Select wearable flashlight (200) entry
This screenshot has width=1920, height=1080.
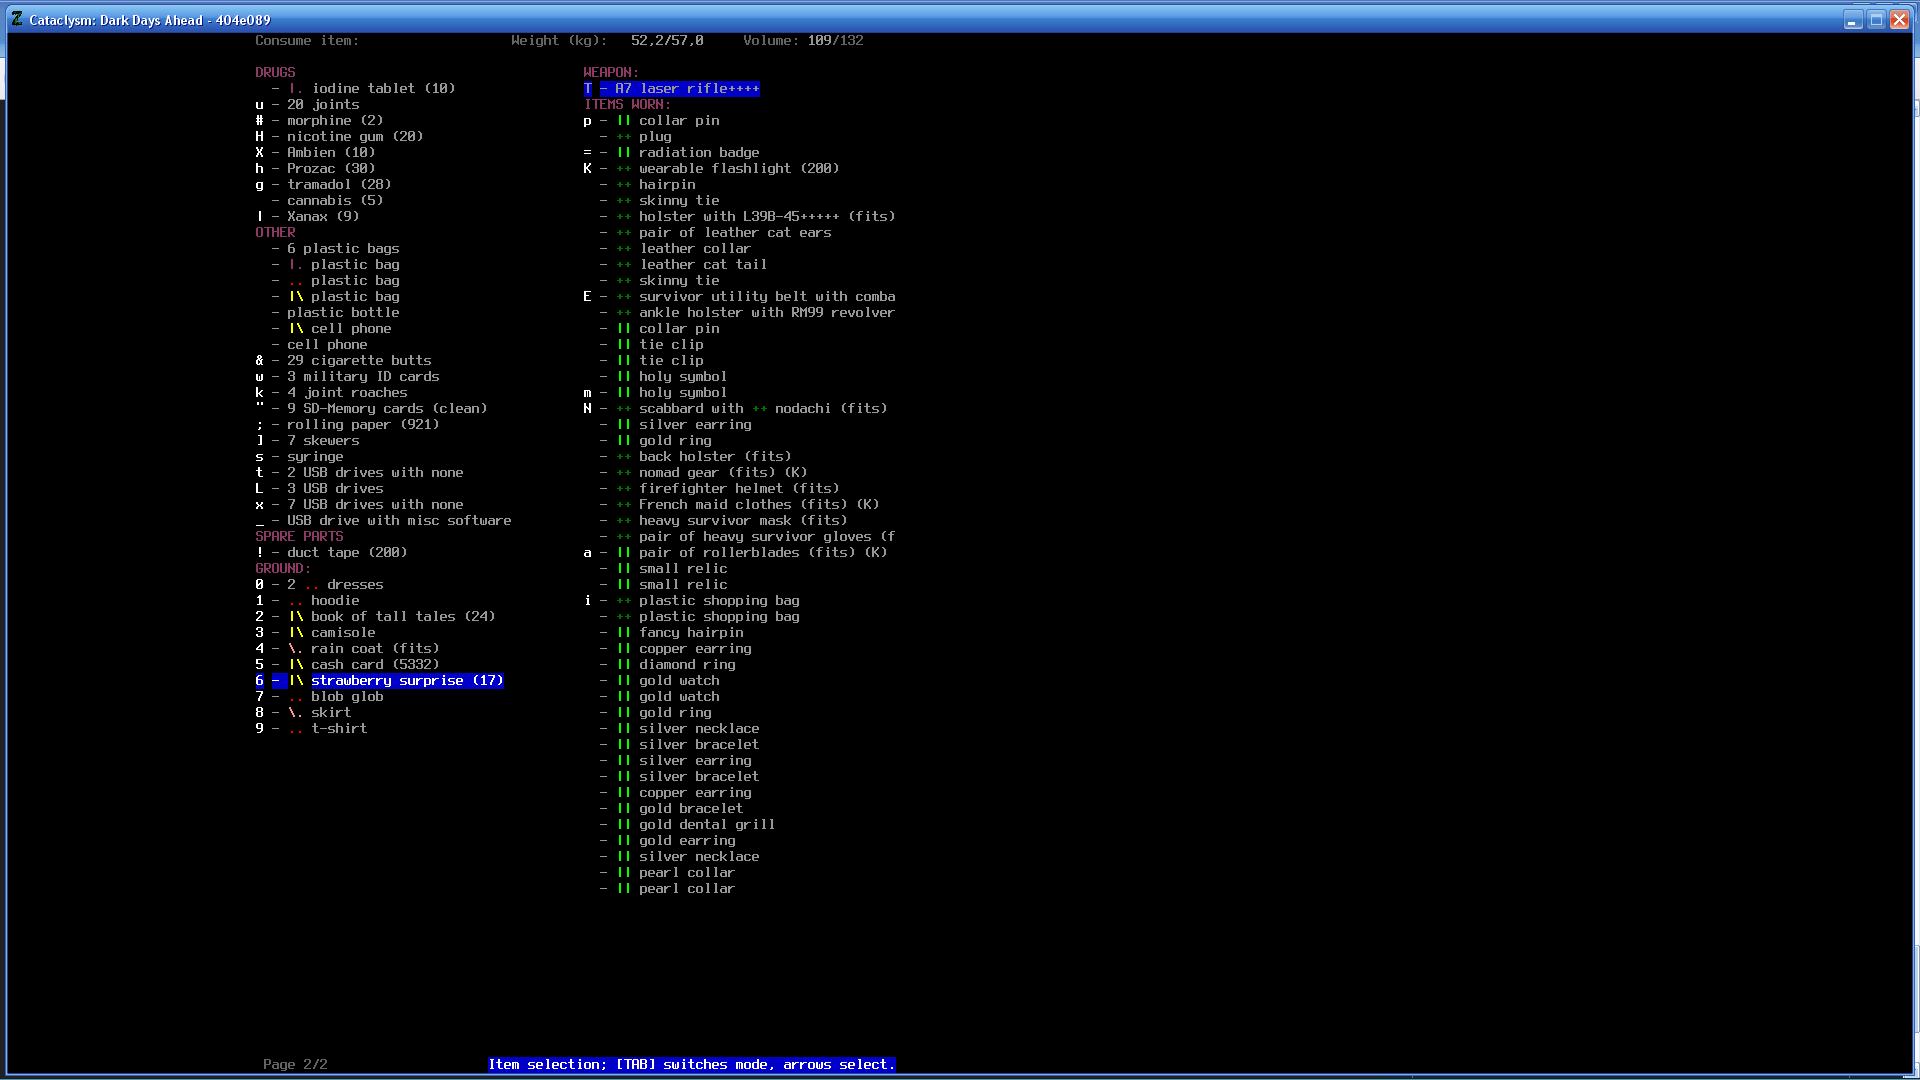738,169
